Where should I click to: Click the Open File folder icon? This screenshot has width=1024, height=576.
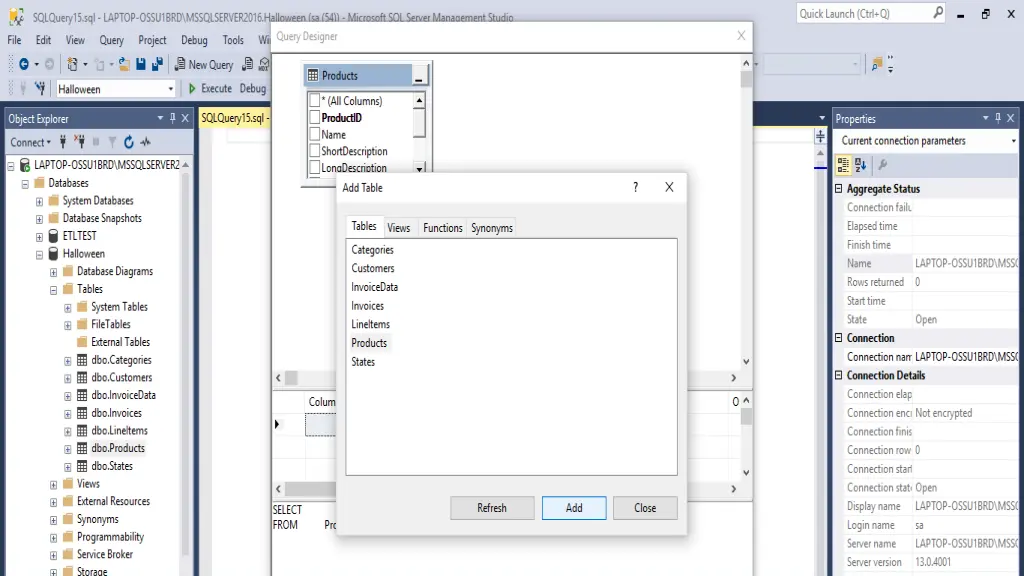(124, 64)
